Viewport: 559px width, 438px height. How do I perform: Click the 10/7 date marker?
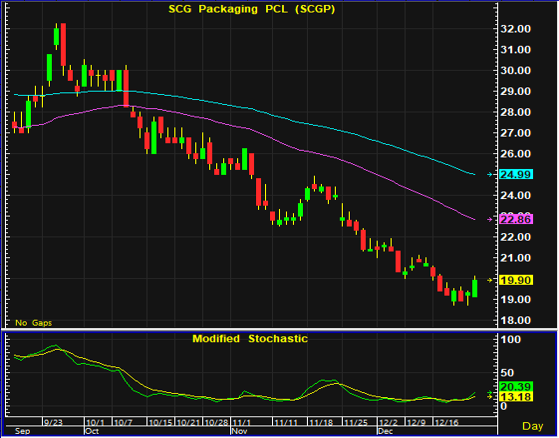(123, 422)
